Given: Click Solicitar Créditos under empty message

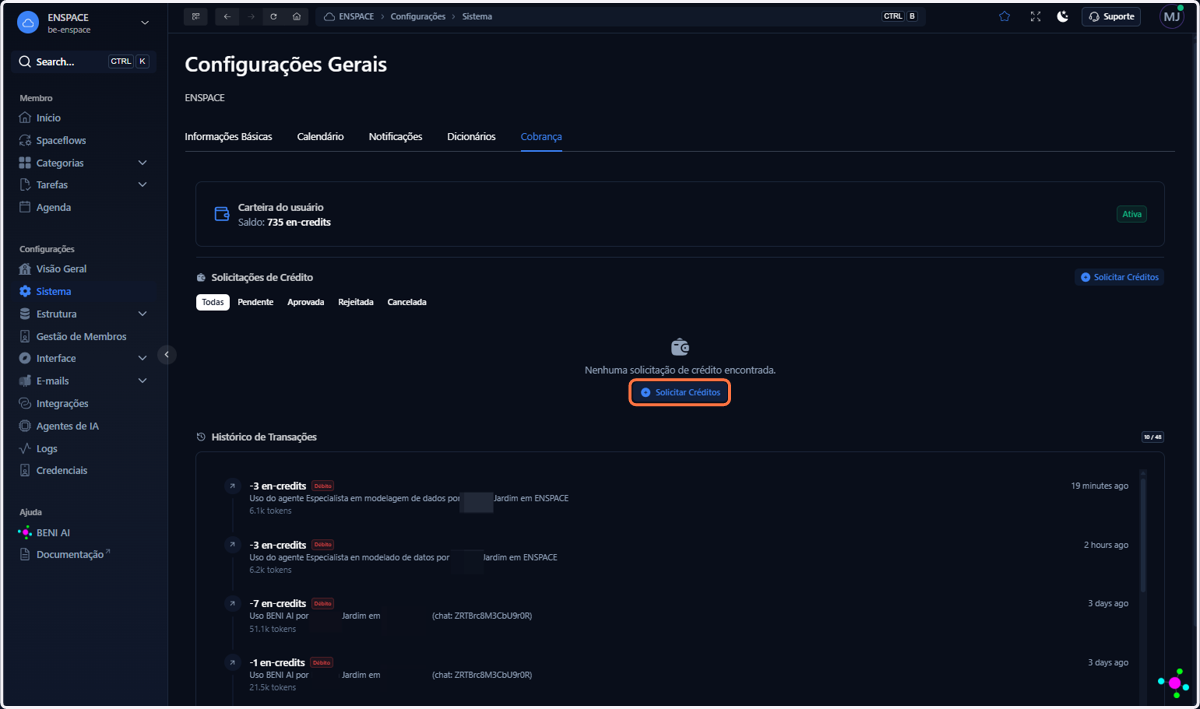Looking at the screenshot, I should tap(680, 393).
